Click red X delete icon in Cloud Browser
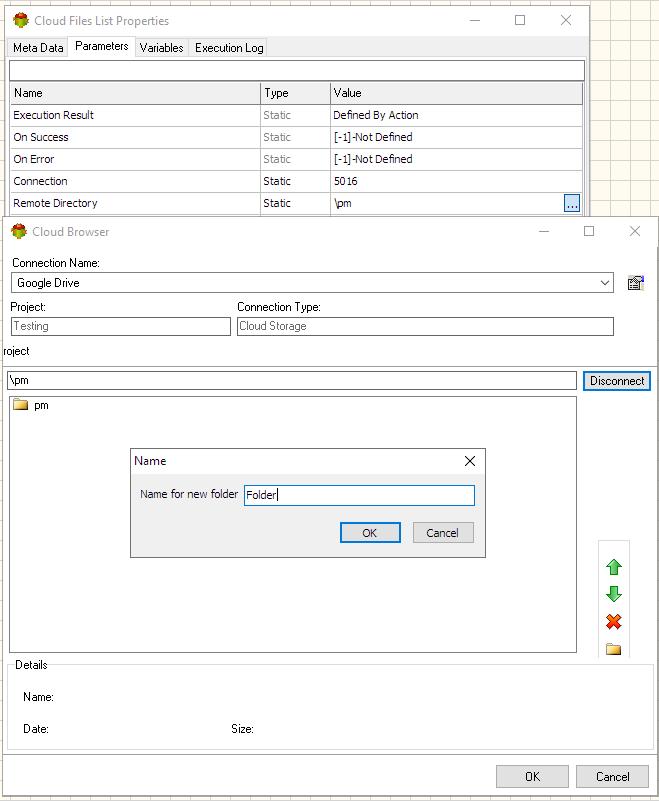Viewport: 659px width, 801px height. (614, 622)
